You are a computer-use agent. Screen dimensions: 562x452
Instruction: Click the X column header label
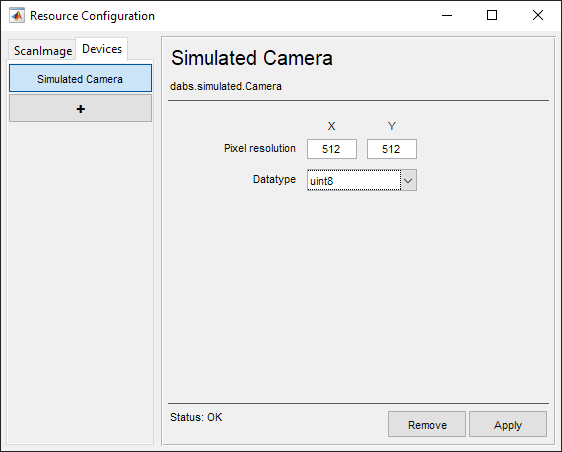click(x=332, y=126)
